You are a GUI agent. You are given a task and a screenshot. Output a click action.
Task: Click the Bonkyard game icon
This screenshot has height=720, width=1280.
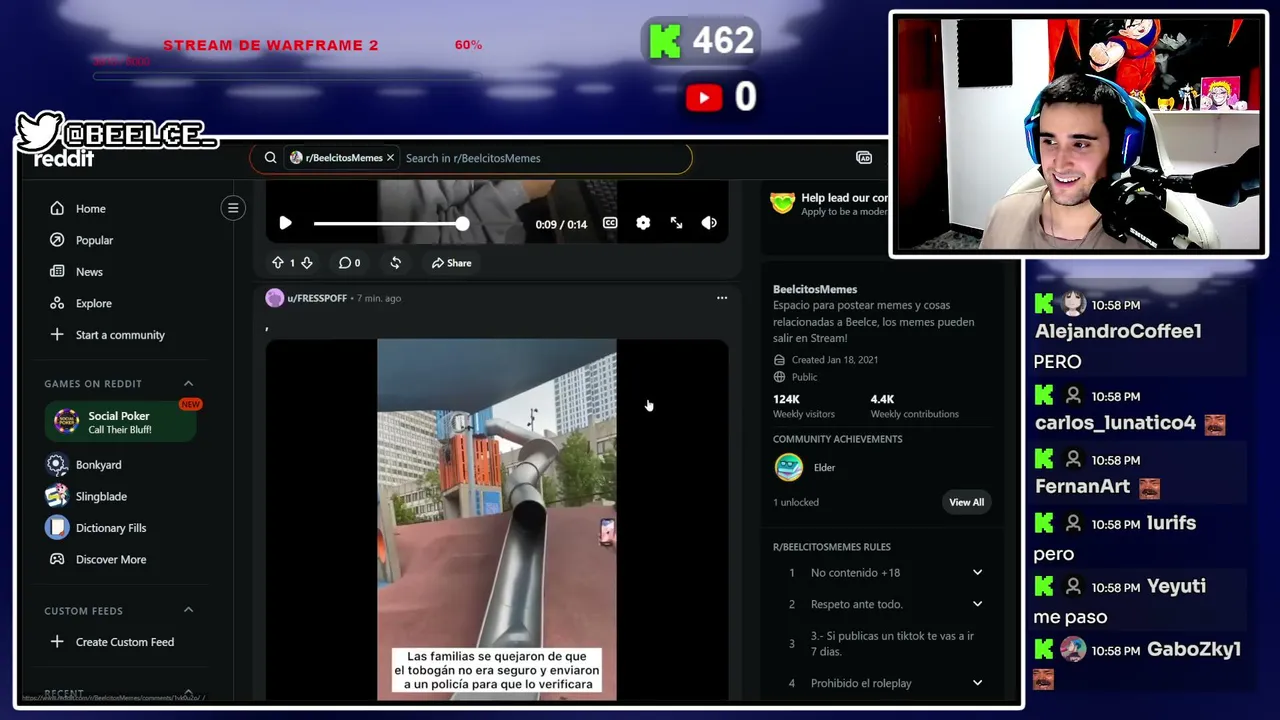[57, 465]
